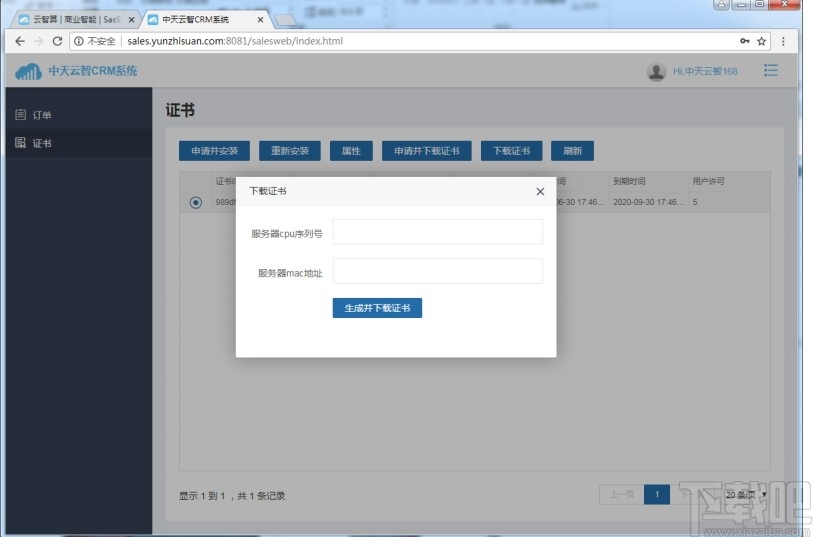This screenshot has height=537, width=814.
Task: Click the saved password key icon
Action: pos(744,41)
